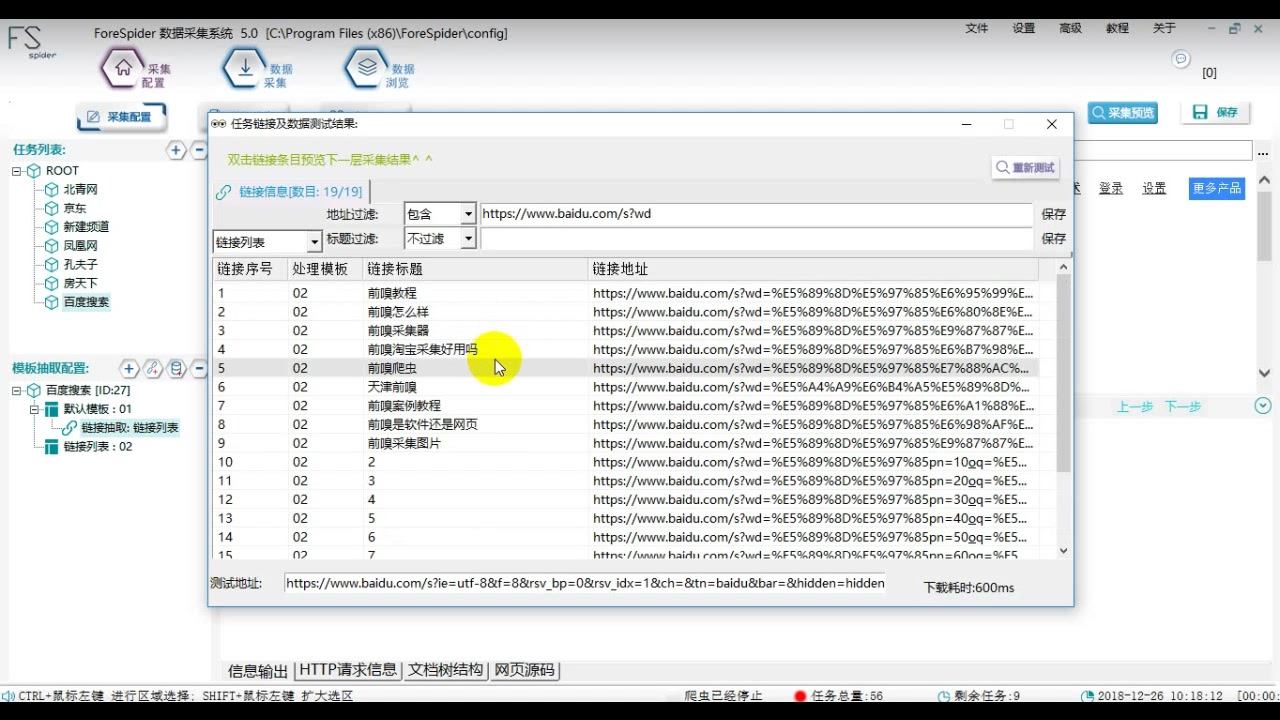The height and width of the screenshot is (720, 1280).
Task: Click the 采集配置 edit button
Action: click(x=121, y=117)
